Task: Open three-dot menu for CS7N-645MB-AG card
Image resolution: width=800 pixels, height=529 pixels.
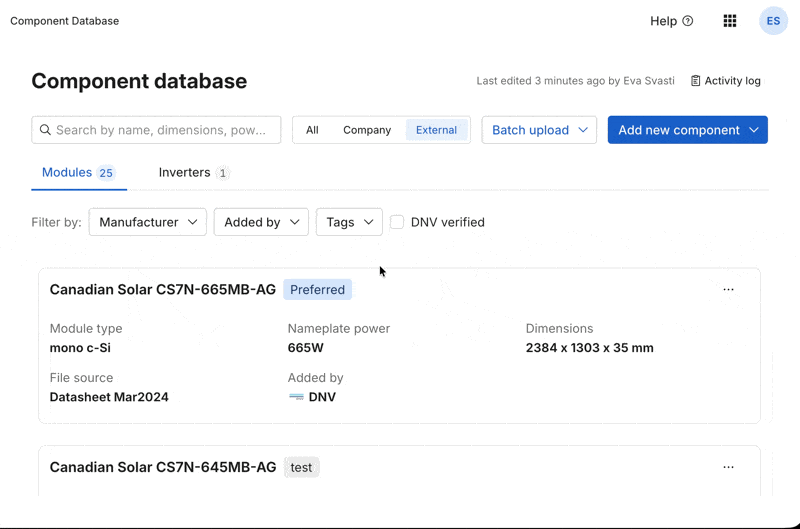Action: (x=728, y=467)
